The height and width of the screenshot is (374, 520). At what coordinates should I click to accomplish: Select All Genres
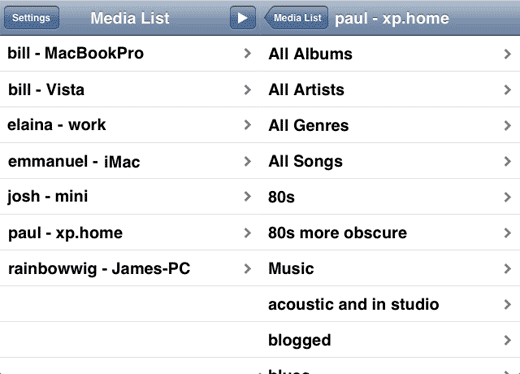390,125
